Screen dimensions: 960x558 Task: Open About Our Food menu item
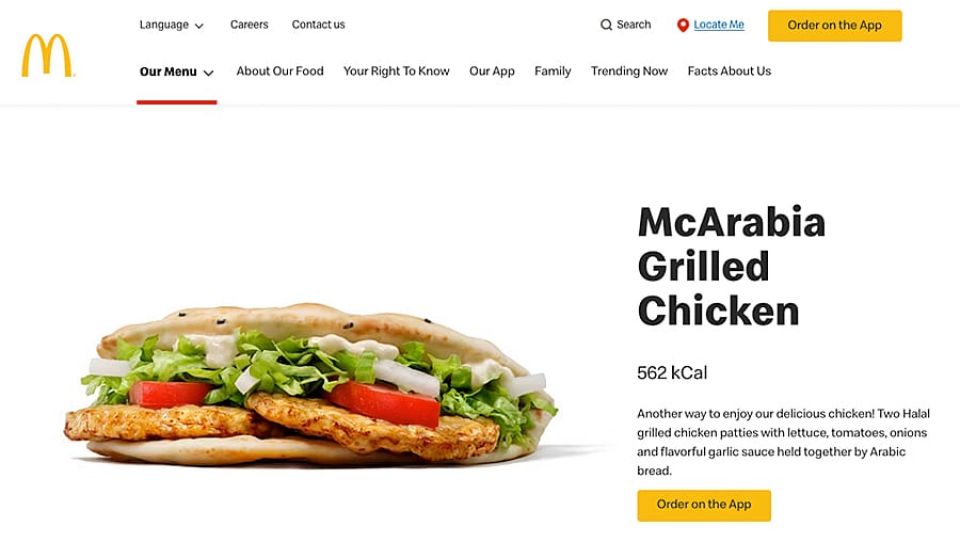(x=280, y=71)
